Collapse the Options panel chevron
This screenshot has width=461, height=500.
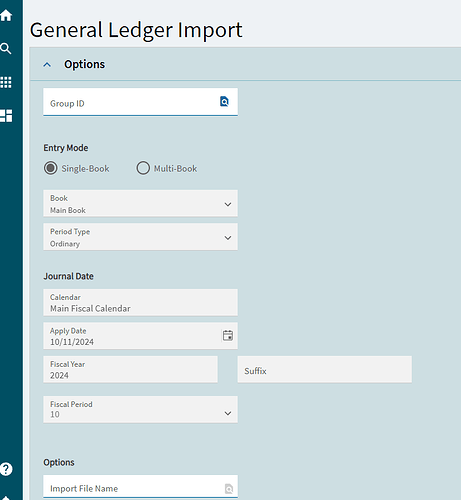[47, 65]
